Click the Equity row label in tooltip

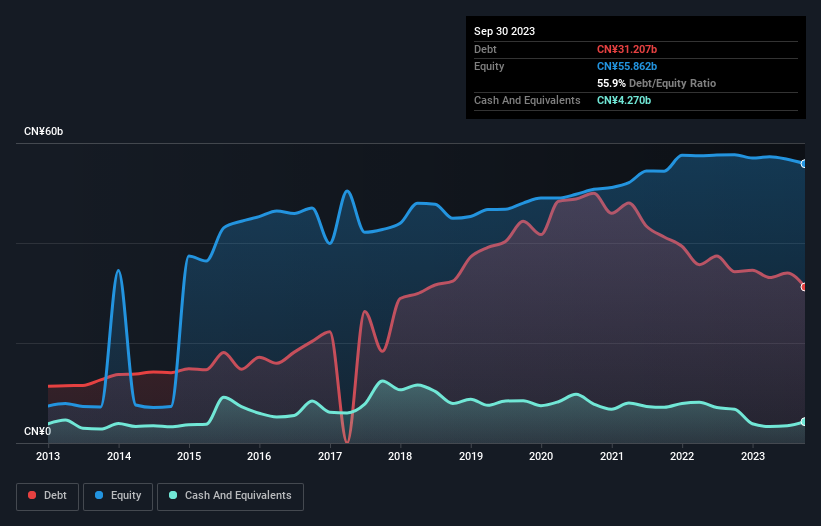point(489,66)
